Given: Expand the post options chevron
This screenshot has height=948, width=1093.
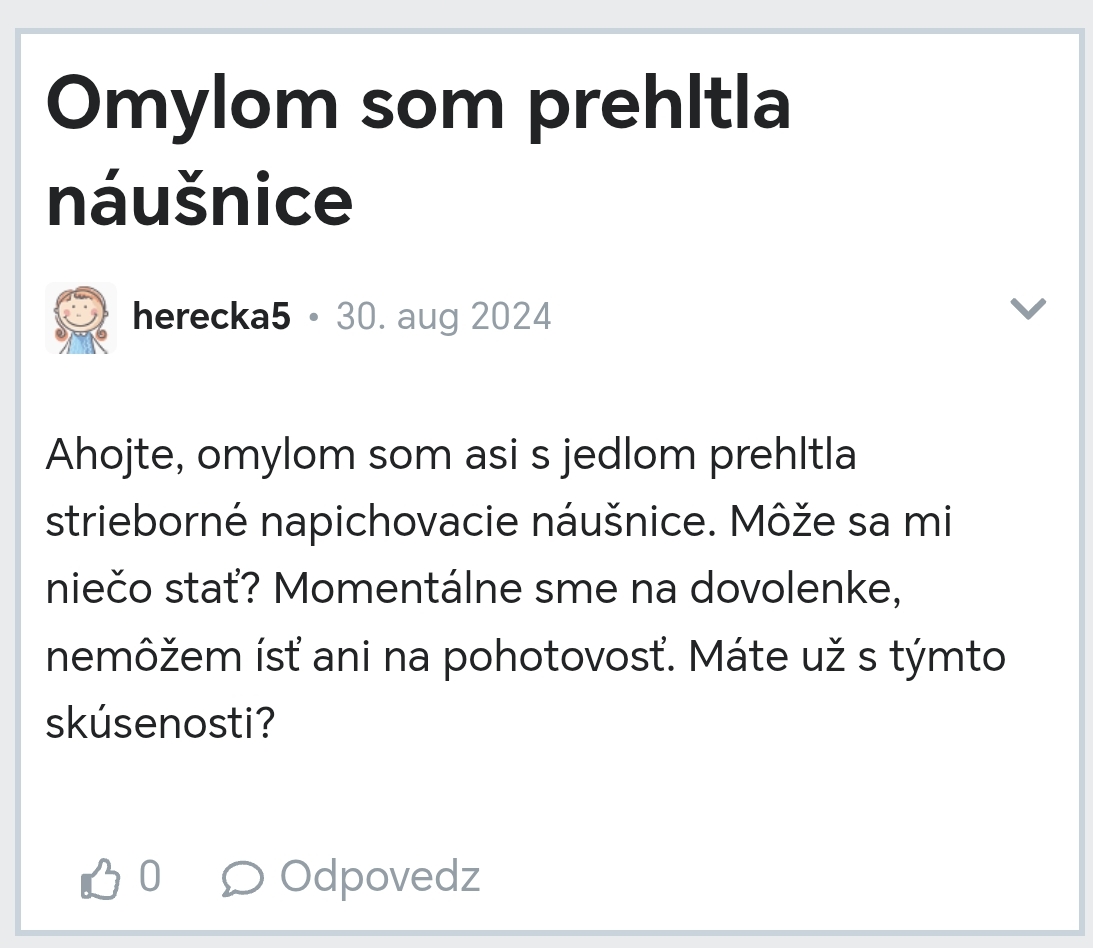Looking at the screenshot, I should [x=1028, y=309].
